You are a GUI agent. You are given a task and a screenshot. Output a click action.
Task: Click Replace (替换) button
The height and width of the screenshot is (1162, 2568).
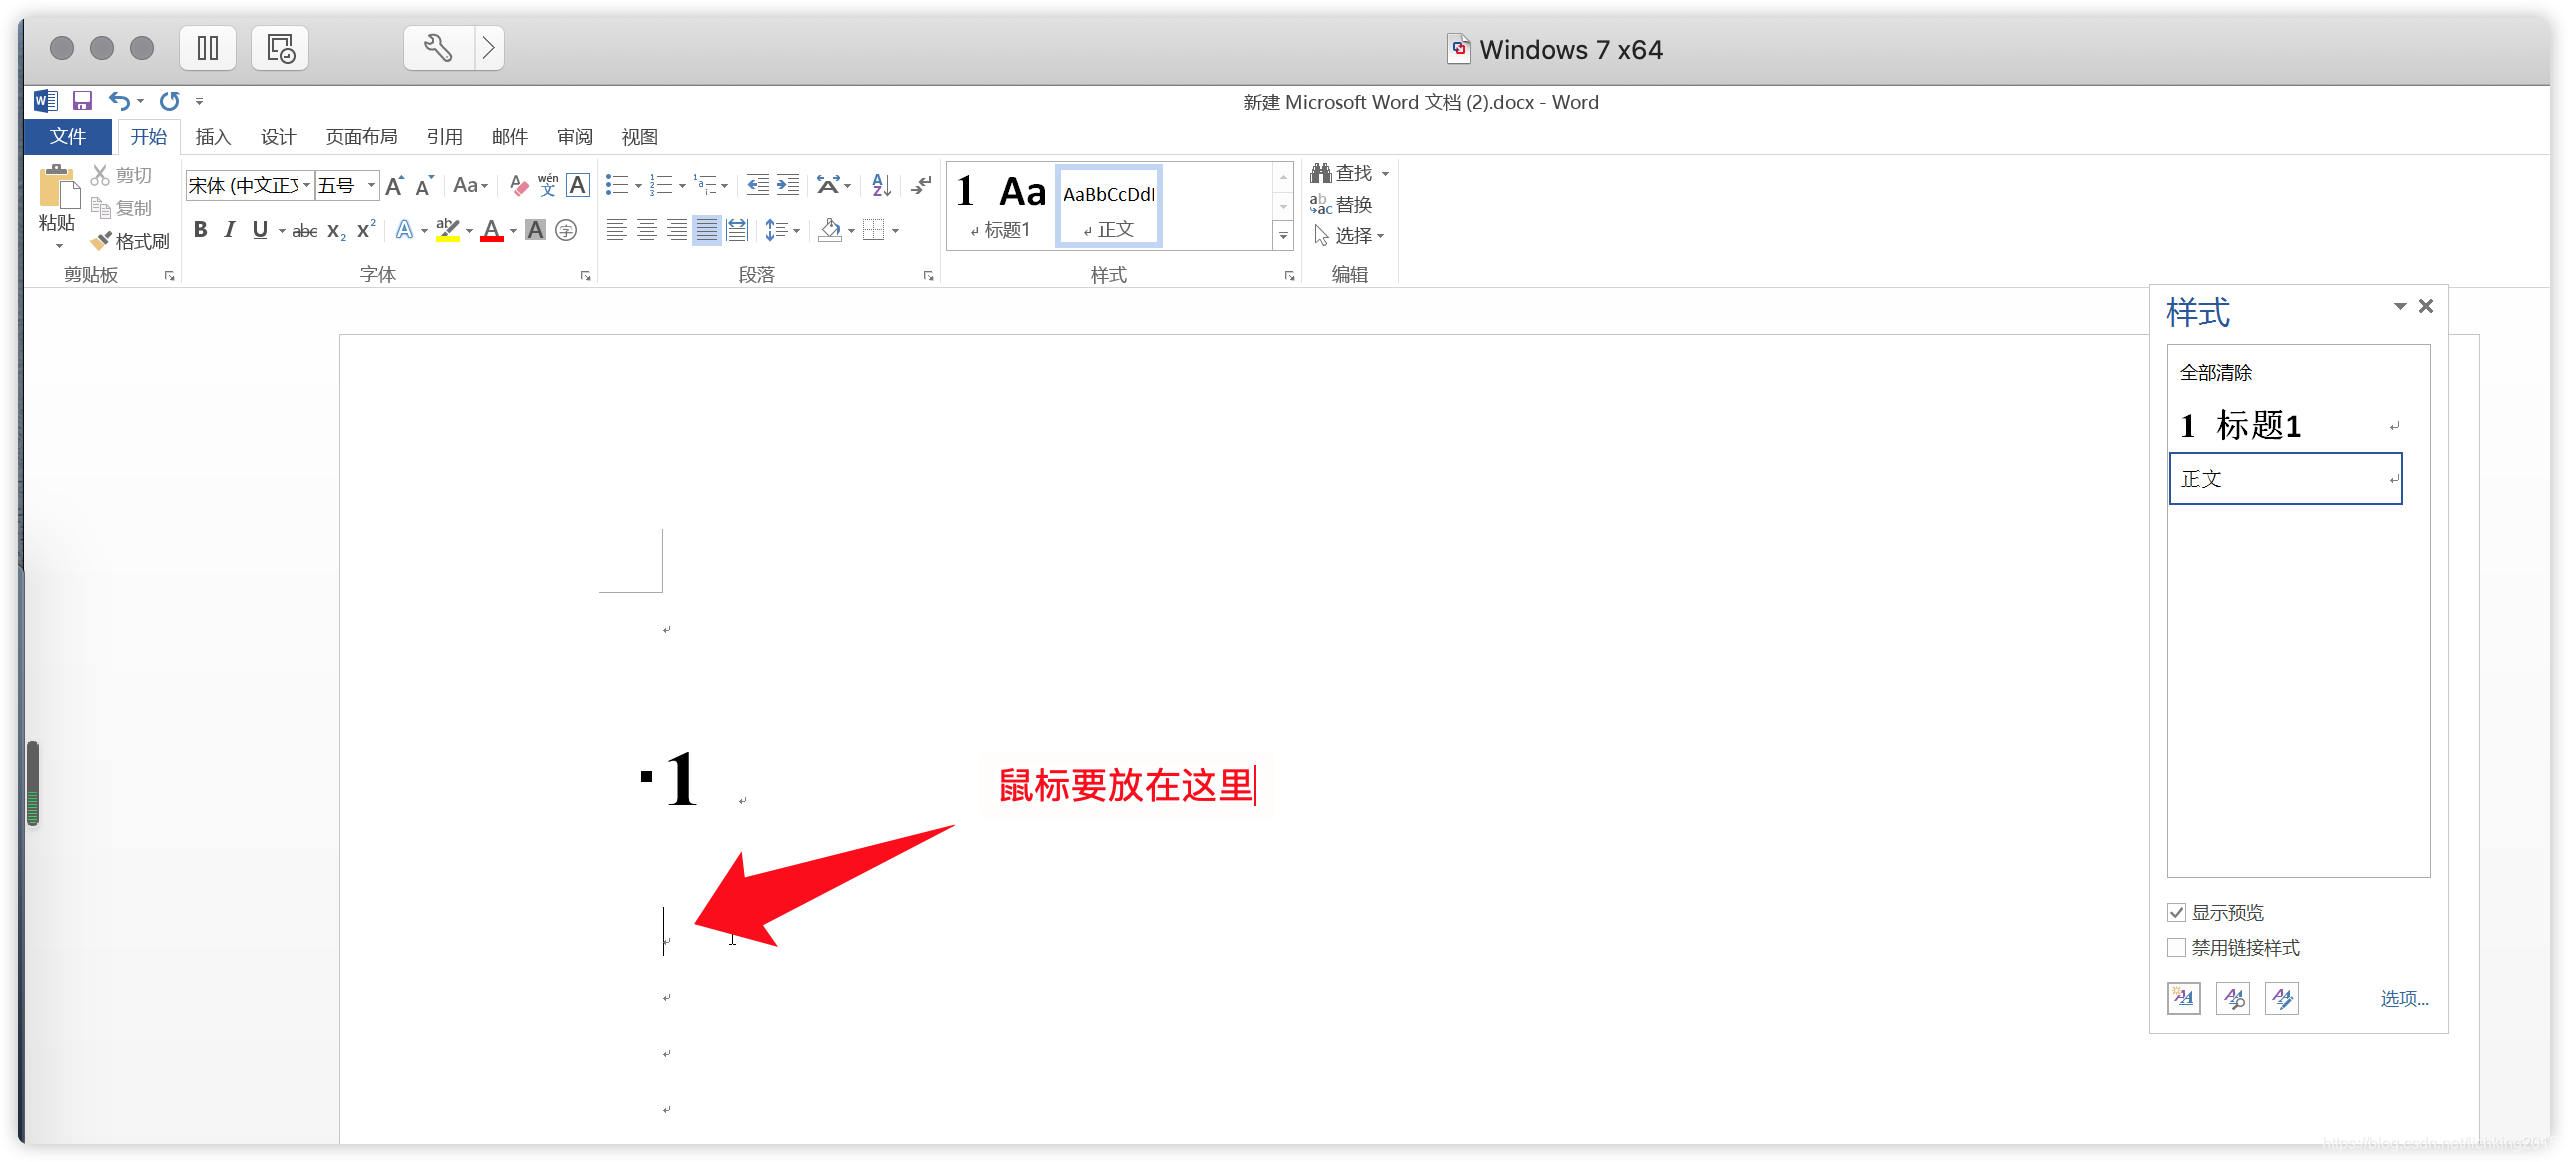coord(1341,204)
